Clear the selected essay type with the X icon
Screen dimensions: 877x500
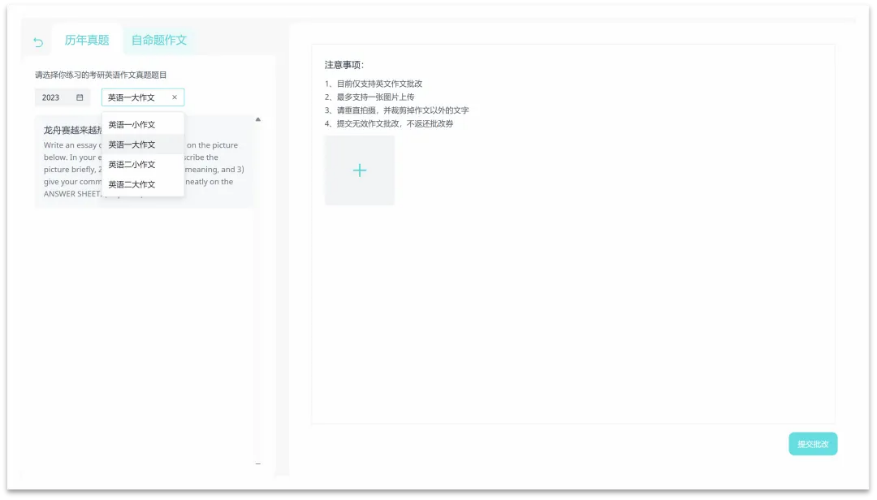click(x=174, y=98)
